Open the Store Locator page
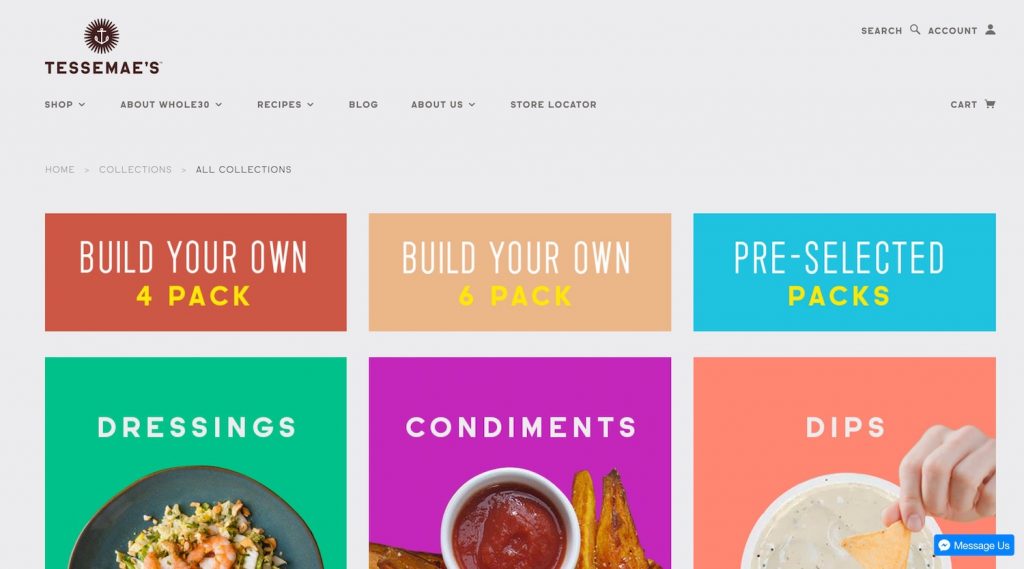 coord(553,105)
